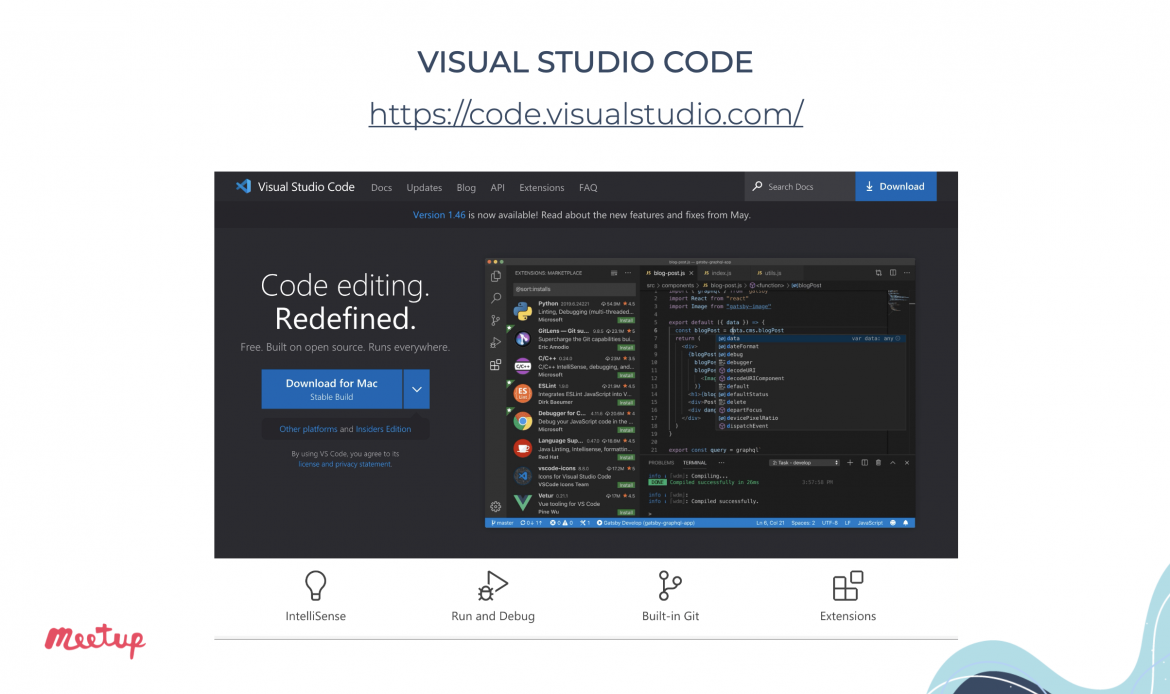Click the split editor icon in editor title
This screenshot has height=694, width=1170.
(x=892, y=273)
